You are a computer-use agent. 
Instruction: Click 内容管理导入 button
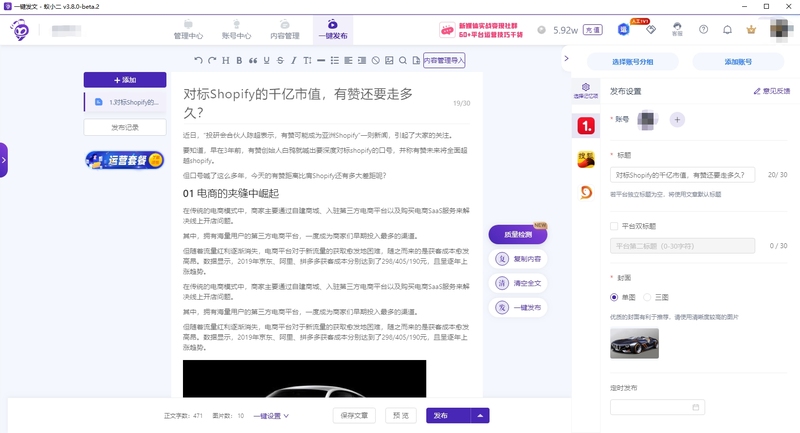pyautogui.click(x=444, y=60)
